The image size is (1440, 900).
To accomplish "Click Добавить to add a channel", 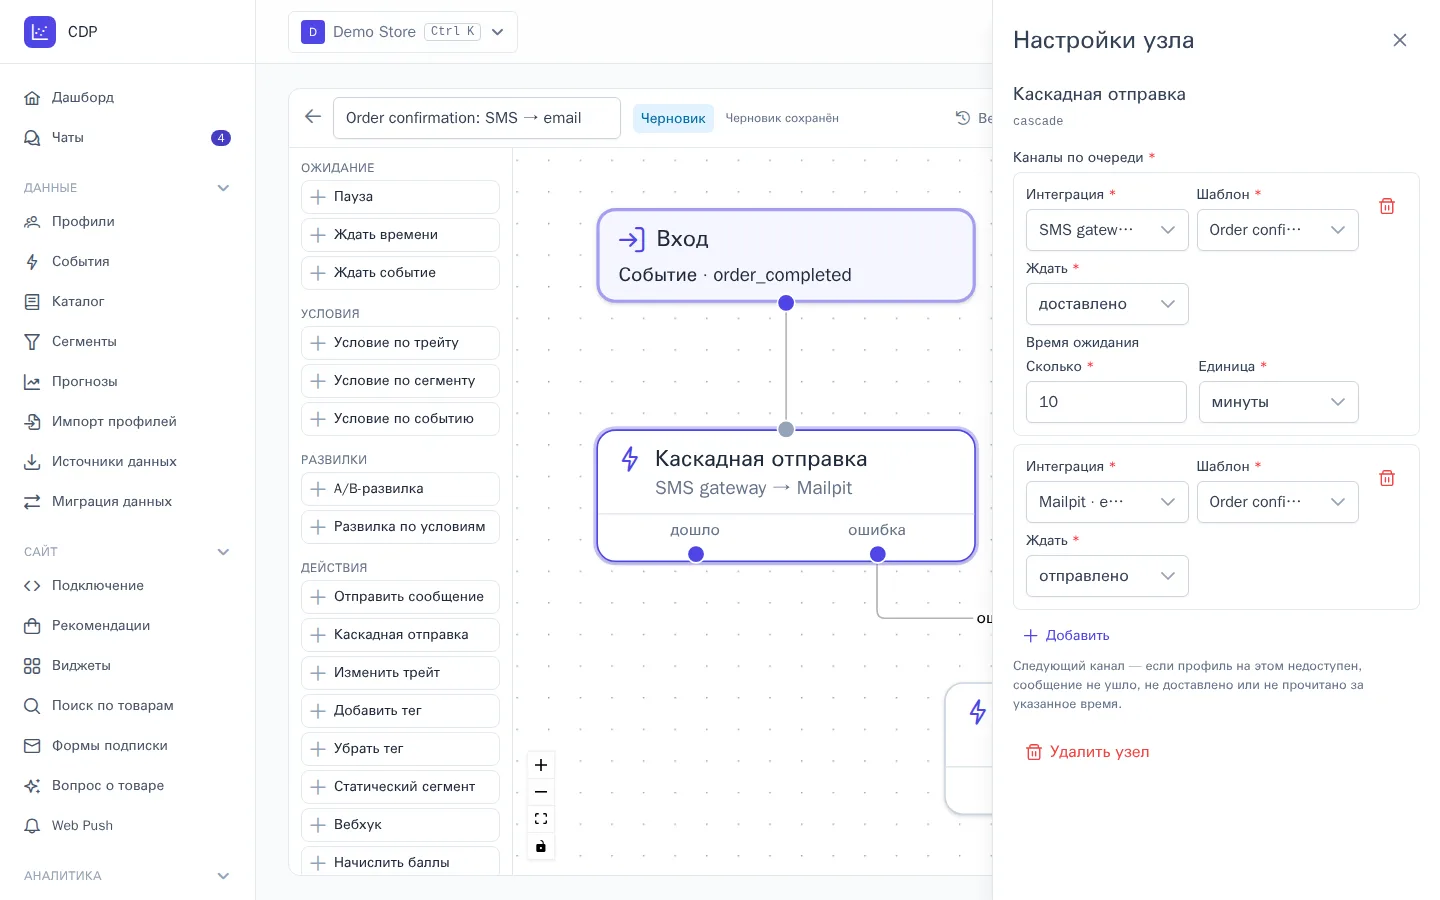I will (x=1066, y=635).
